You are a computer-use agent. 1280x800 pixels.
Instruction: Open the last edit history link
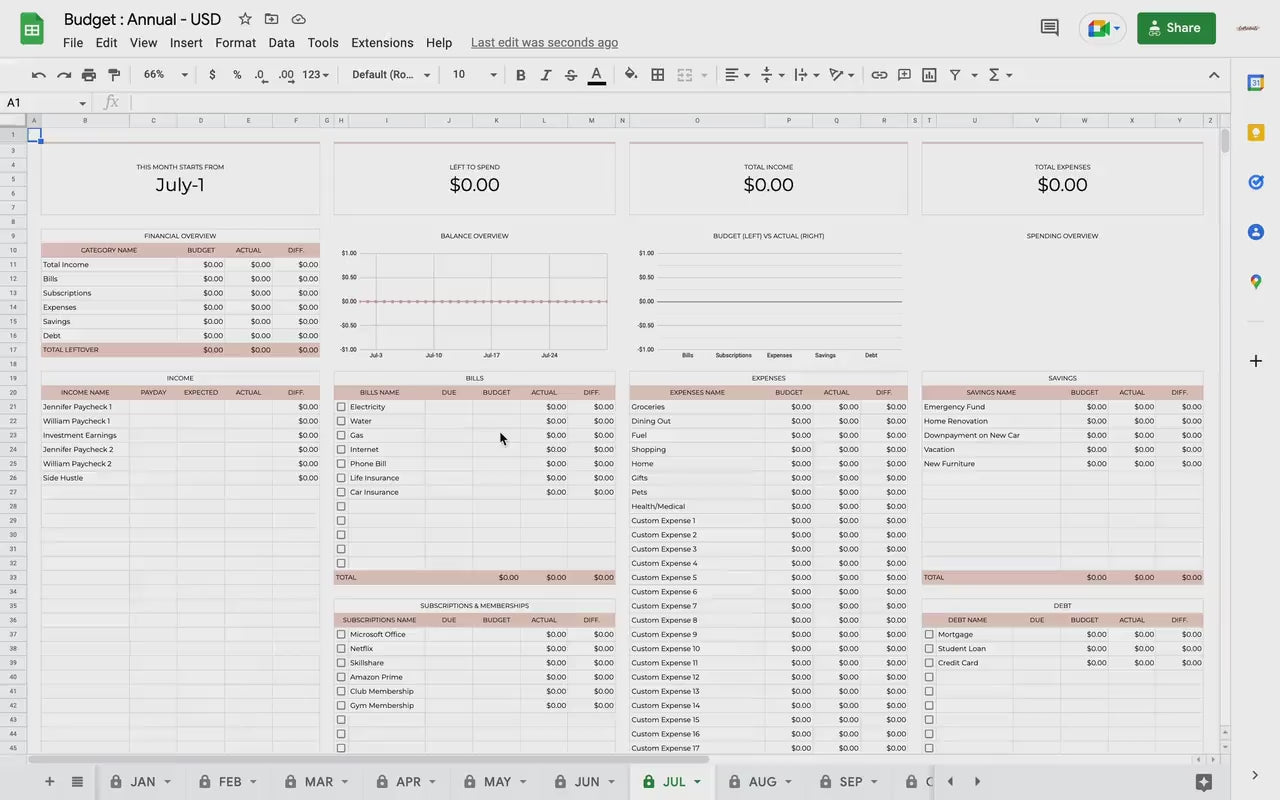(544, 43)
